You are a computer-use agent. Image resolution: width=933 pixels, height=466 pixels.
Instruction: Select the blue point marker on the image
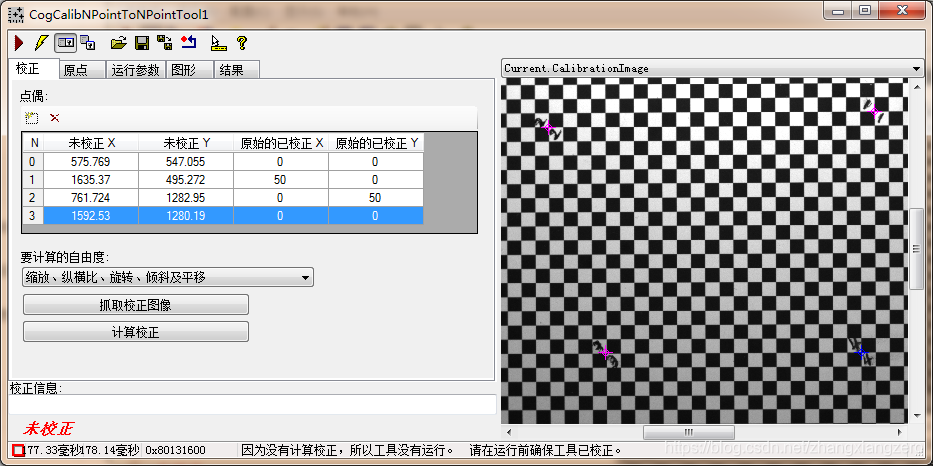[x=861, y=353]
